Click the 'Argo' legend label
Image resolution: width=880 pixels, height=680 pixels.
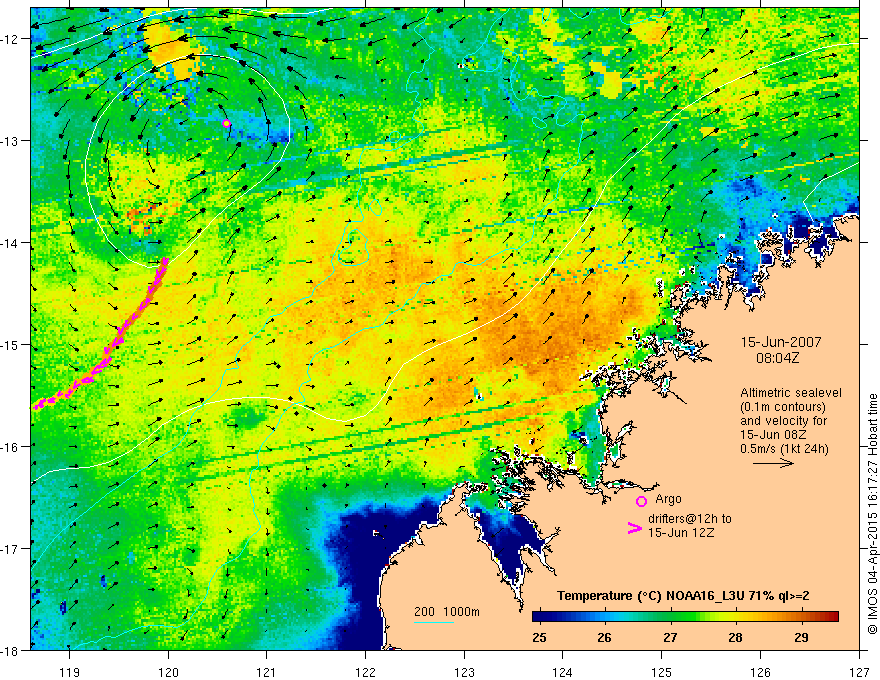tap(668, 499)
